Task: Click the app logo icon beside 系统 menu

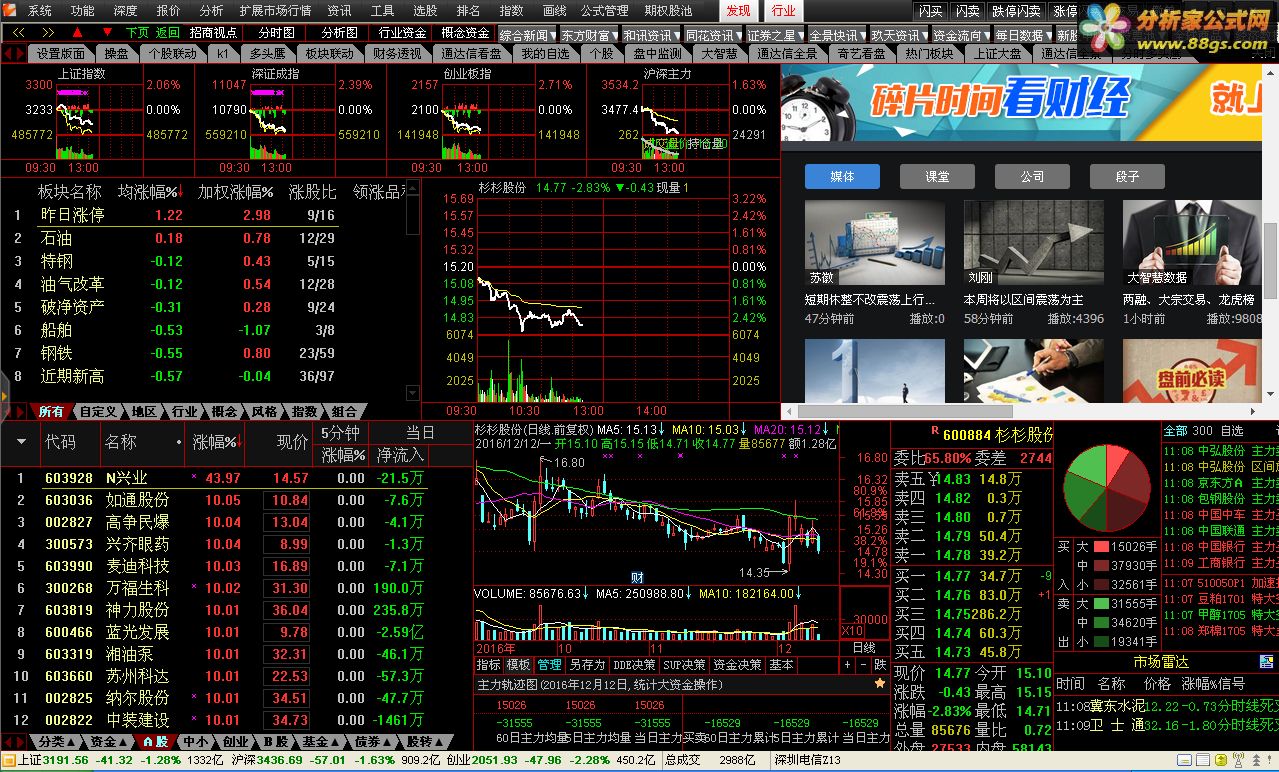Action: [x=11, y=10]
